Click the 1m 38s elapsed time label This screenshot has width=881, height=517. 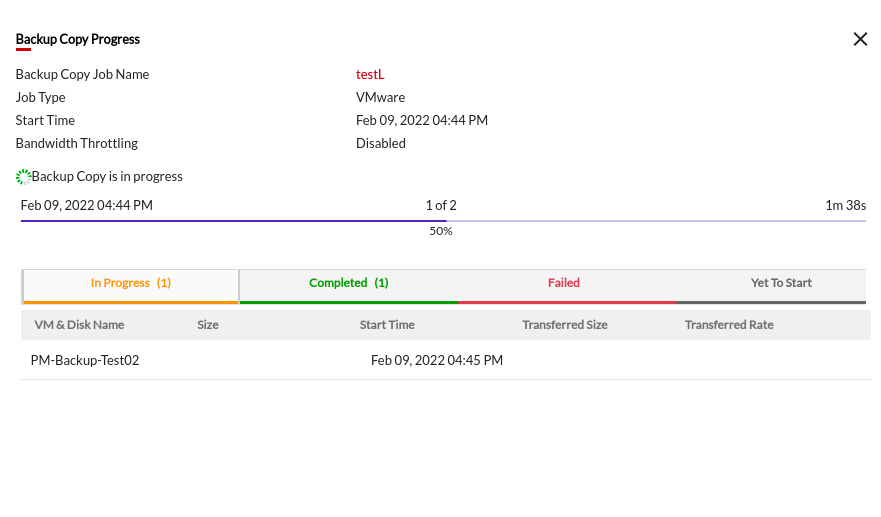pos(845,205)
